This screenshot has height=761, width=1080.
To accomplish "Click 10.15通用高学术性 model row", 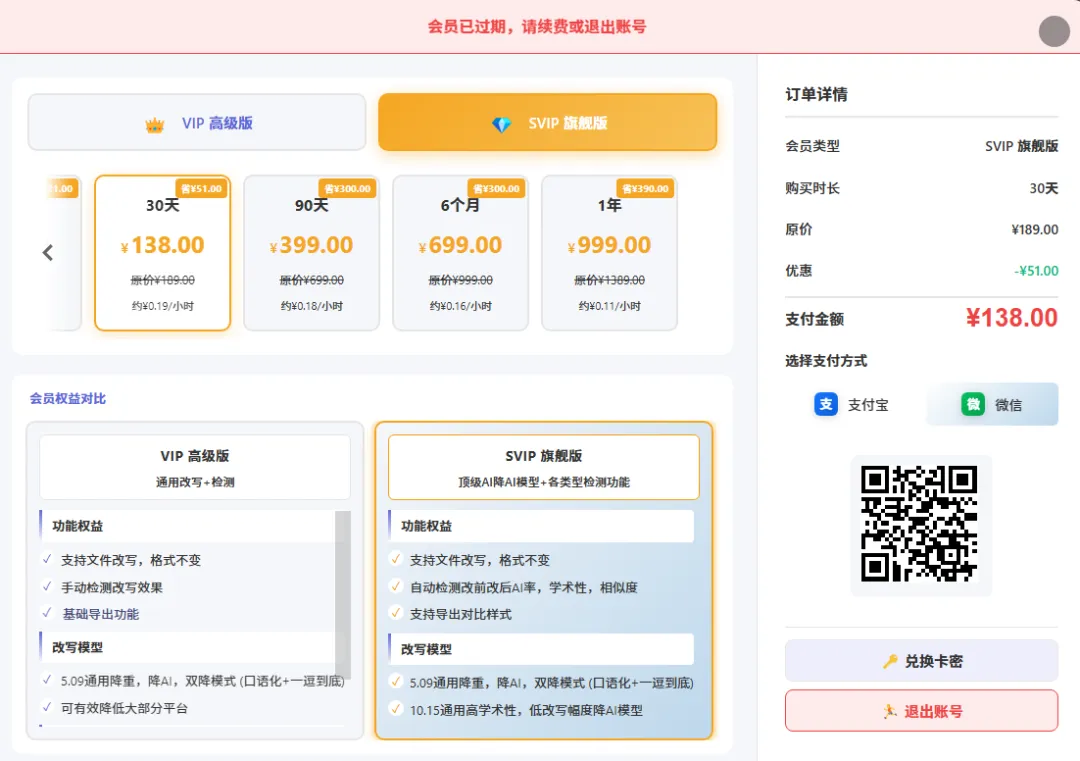I will pyautogui.click(x=526, y=710).
